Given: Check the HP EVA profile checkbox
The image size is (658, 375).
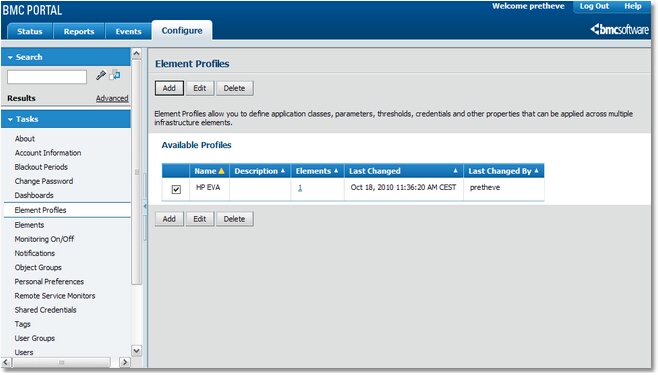Looking at the screenshot, I should [176, 189].
